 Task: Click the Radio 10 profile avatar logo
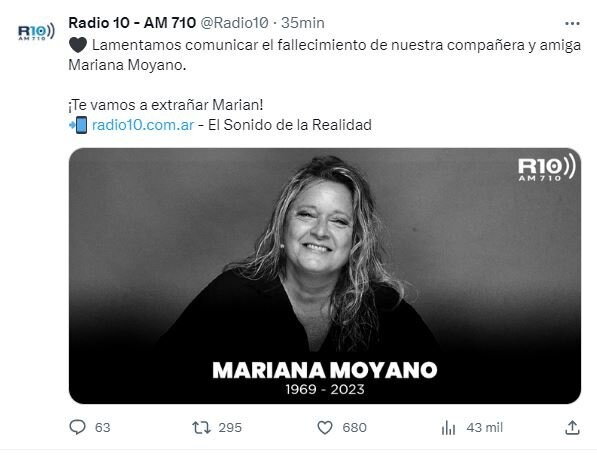click(36, 32)
